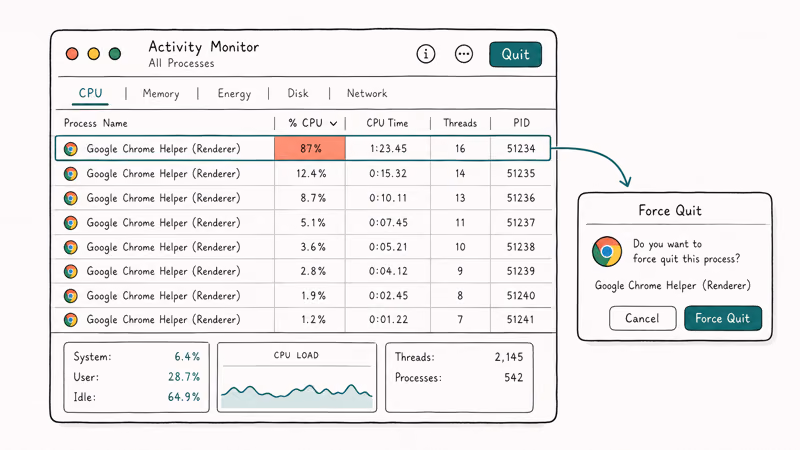This screenshot has height=450, width=800.
Task: Select process name in row with 2.8% CPU
Action: [x=163, y=271]
